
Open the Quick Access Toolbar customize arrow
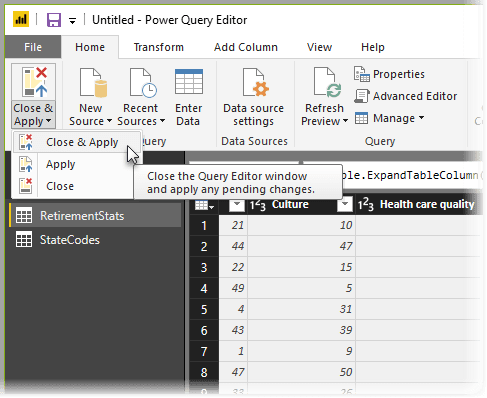coord(72,21)
